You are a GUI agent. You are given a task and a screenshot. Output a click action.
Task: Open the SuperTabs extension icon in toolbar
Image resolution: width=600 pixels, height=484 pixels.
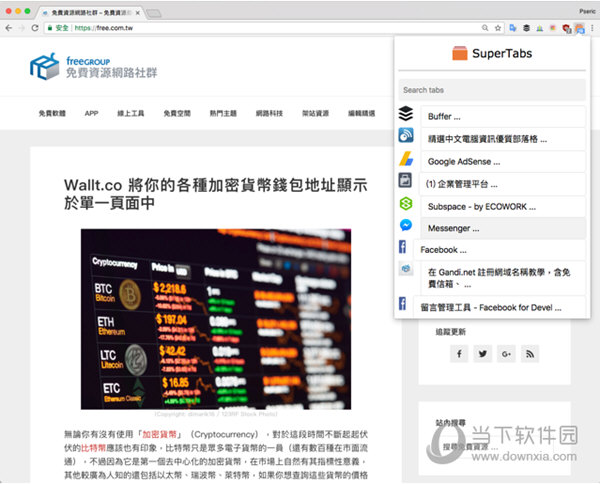[579, 28]
